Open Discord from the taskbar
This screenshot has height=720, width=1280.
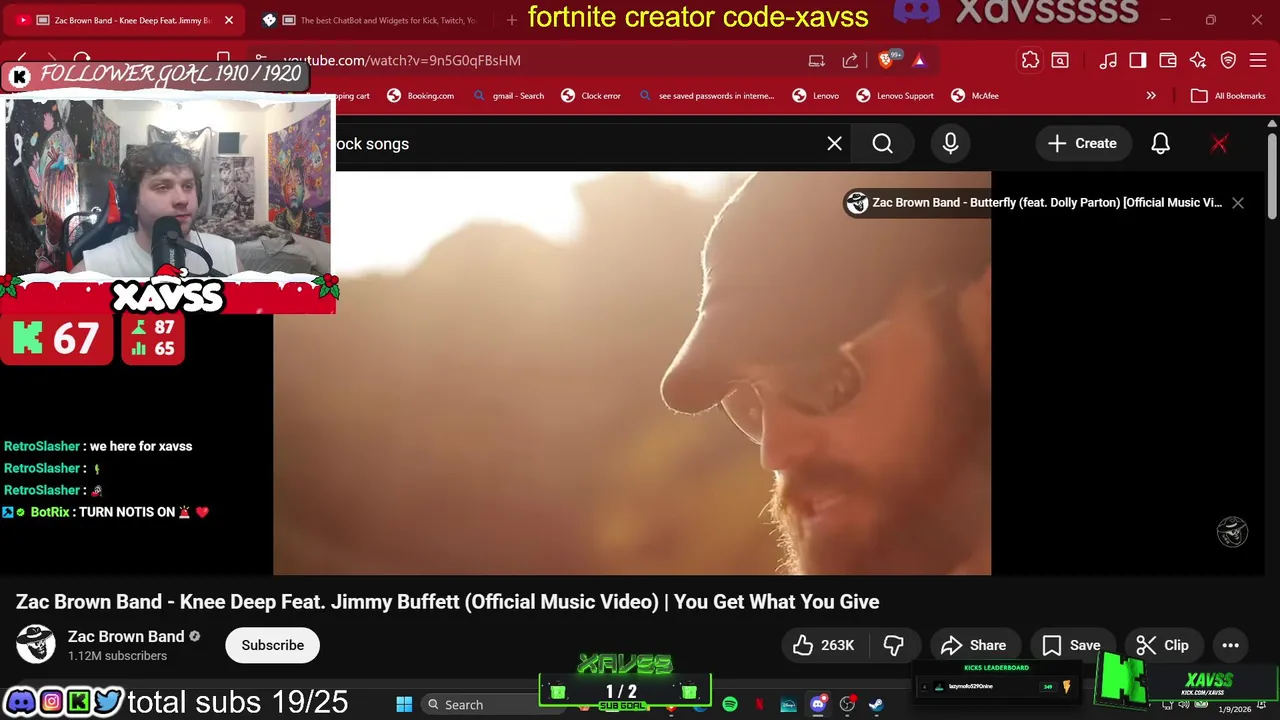pyautogui.click(x=818, y=704)
